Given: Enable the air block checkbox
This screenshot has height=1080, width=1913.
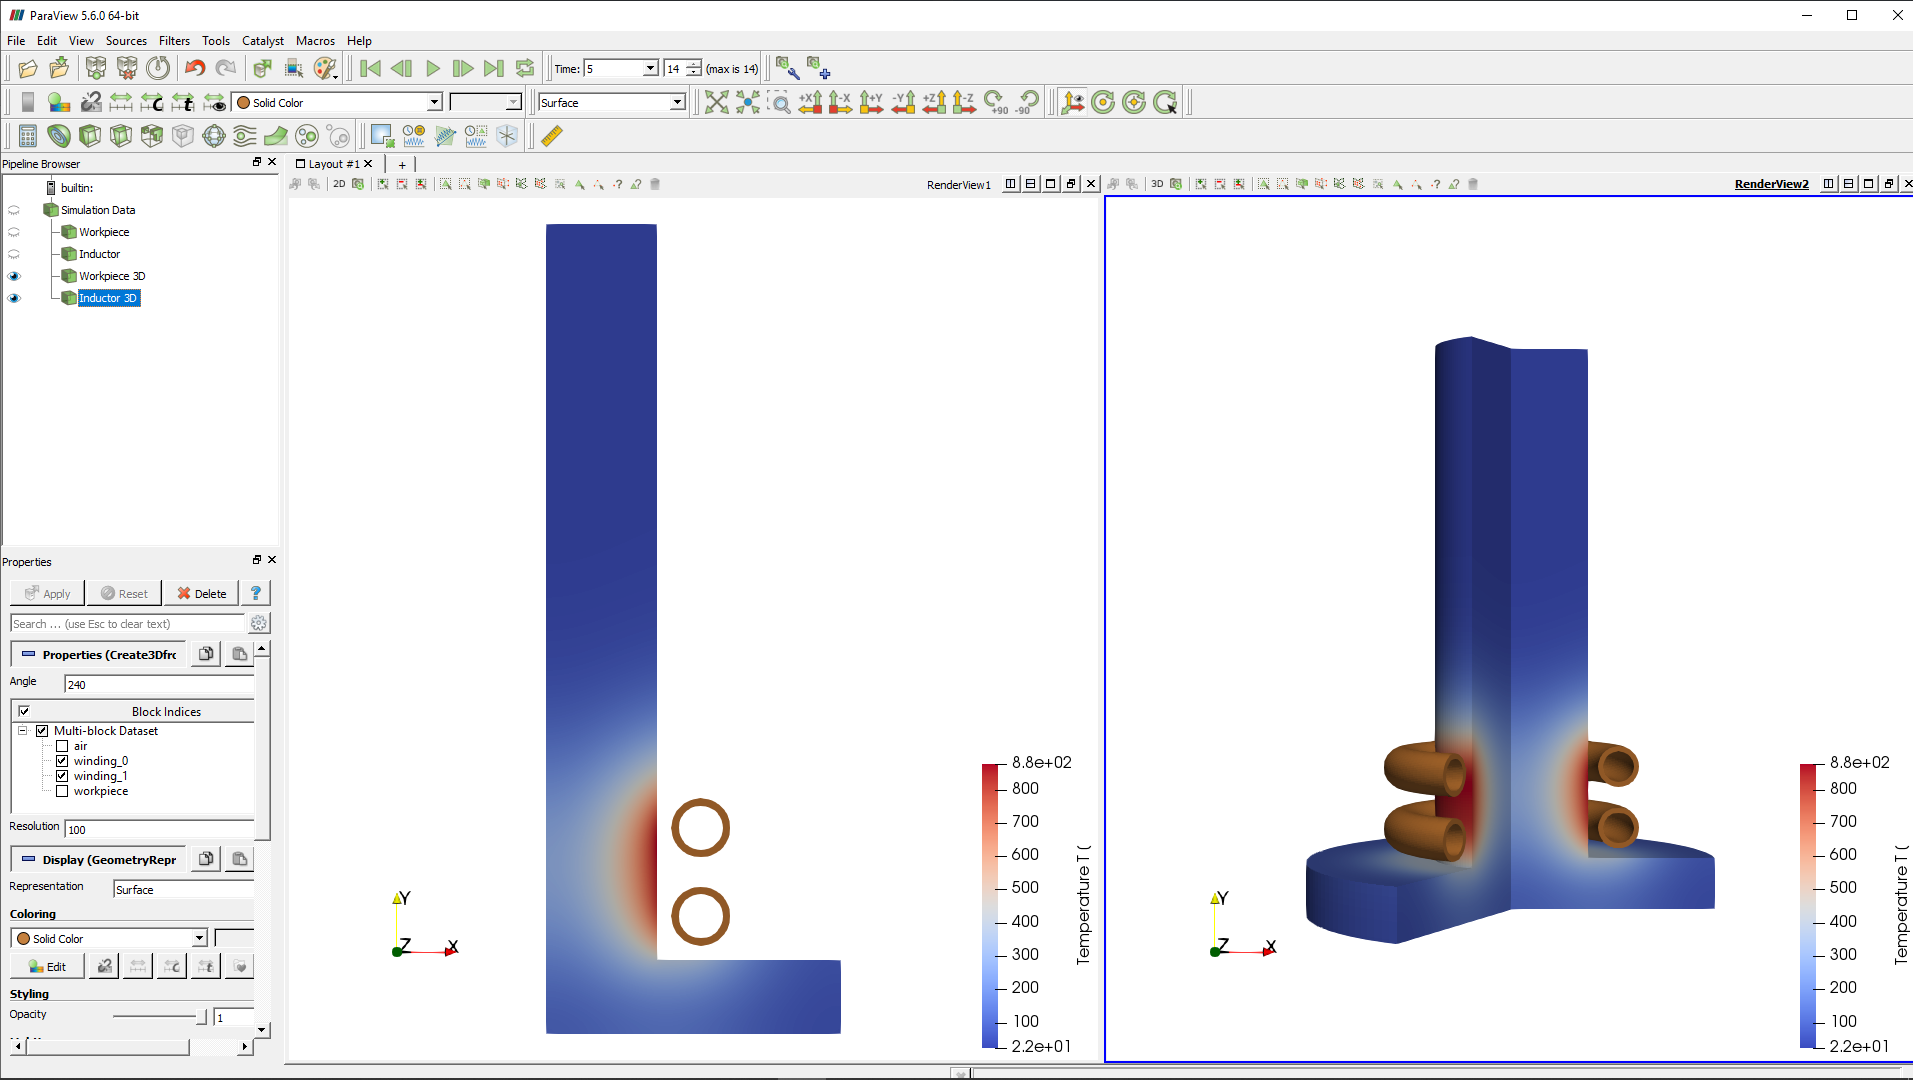Looking at the screenshot, I should [62, 746].
